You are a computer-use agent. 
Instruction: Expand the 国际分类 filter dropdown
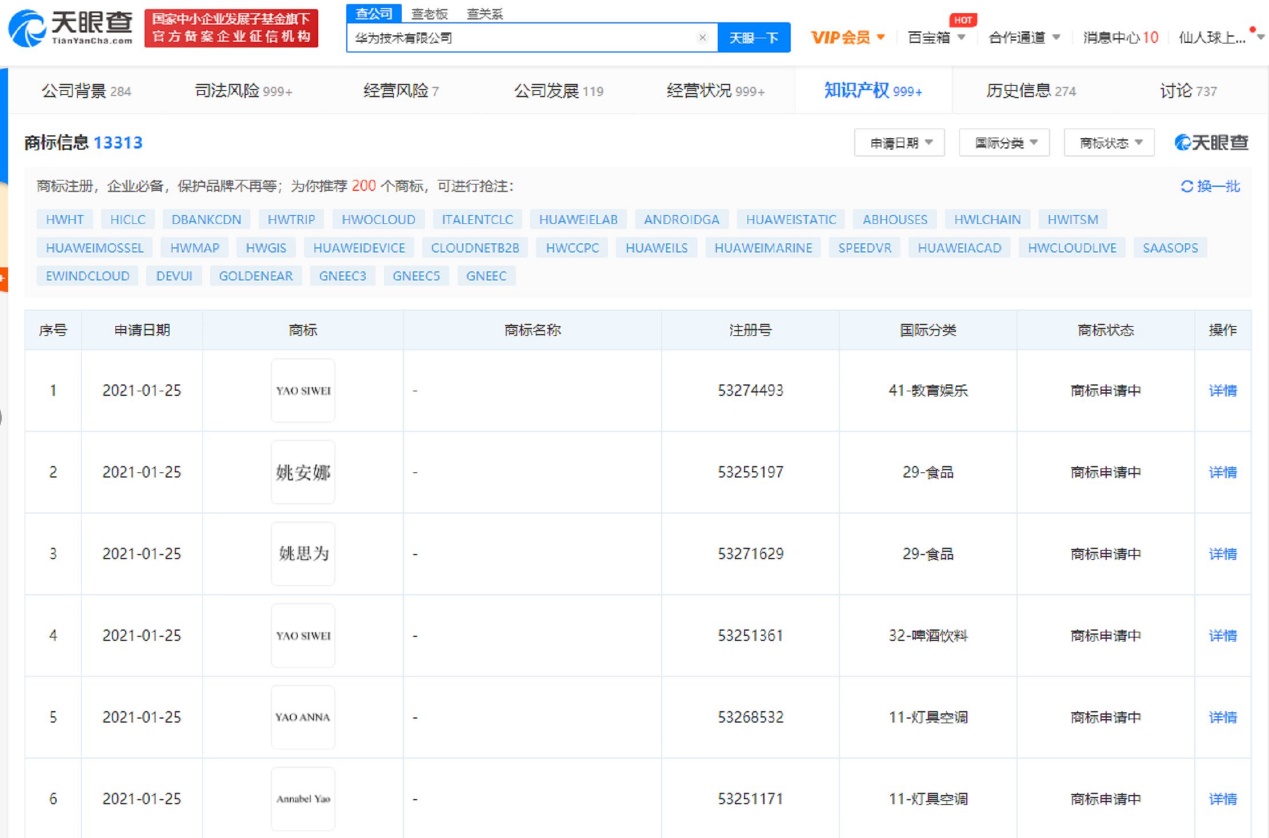point(1004,143)
